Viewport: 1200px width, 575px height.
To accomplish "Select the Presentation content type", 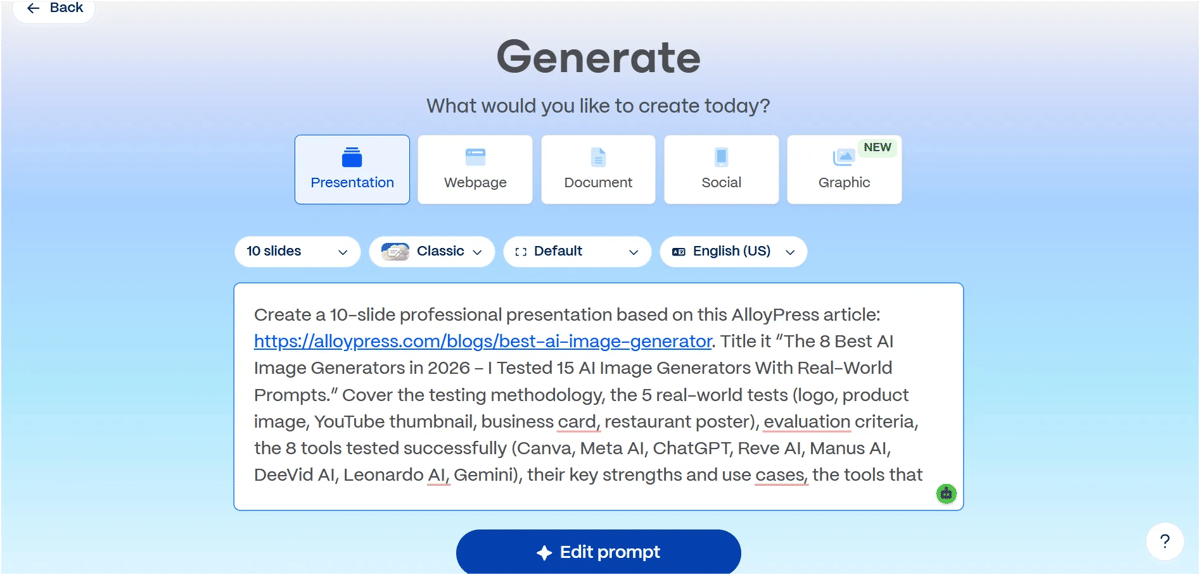I will (x=352, y=170).
